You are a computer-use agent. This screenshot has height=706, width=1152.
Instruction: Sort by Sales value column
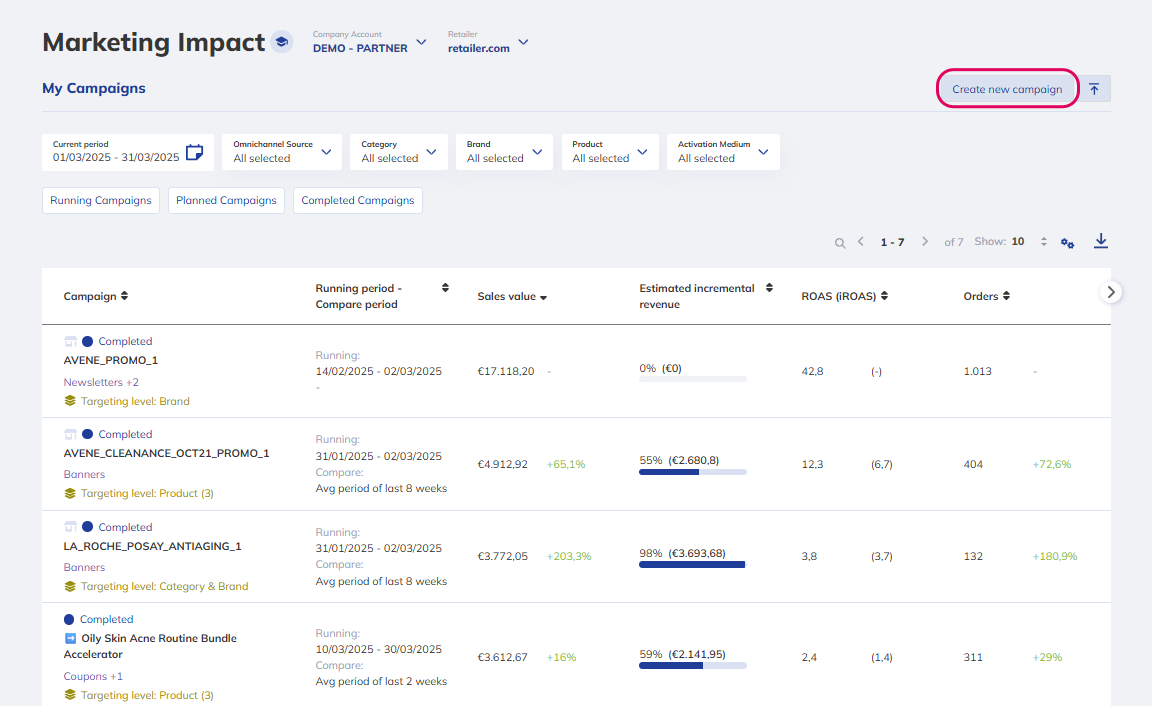[x=512, y=297]
